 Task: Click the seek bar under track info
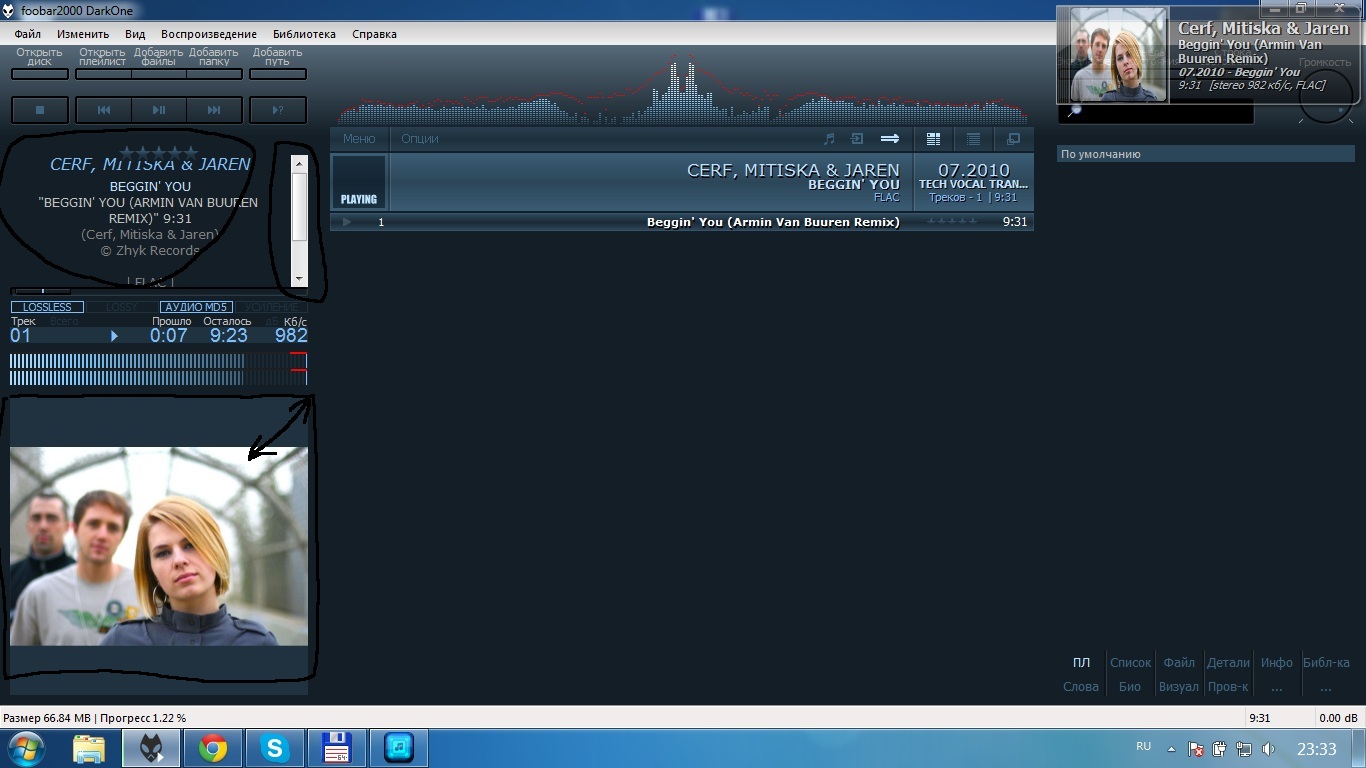pyautogui.click(x=158, y=291)
